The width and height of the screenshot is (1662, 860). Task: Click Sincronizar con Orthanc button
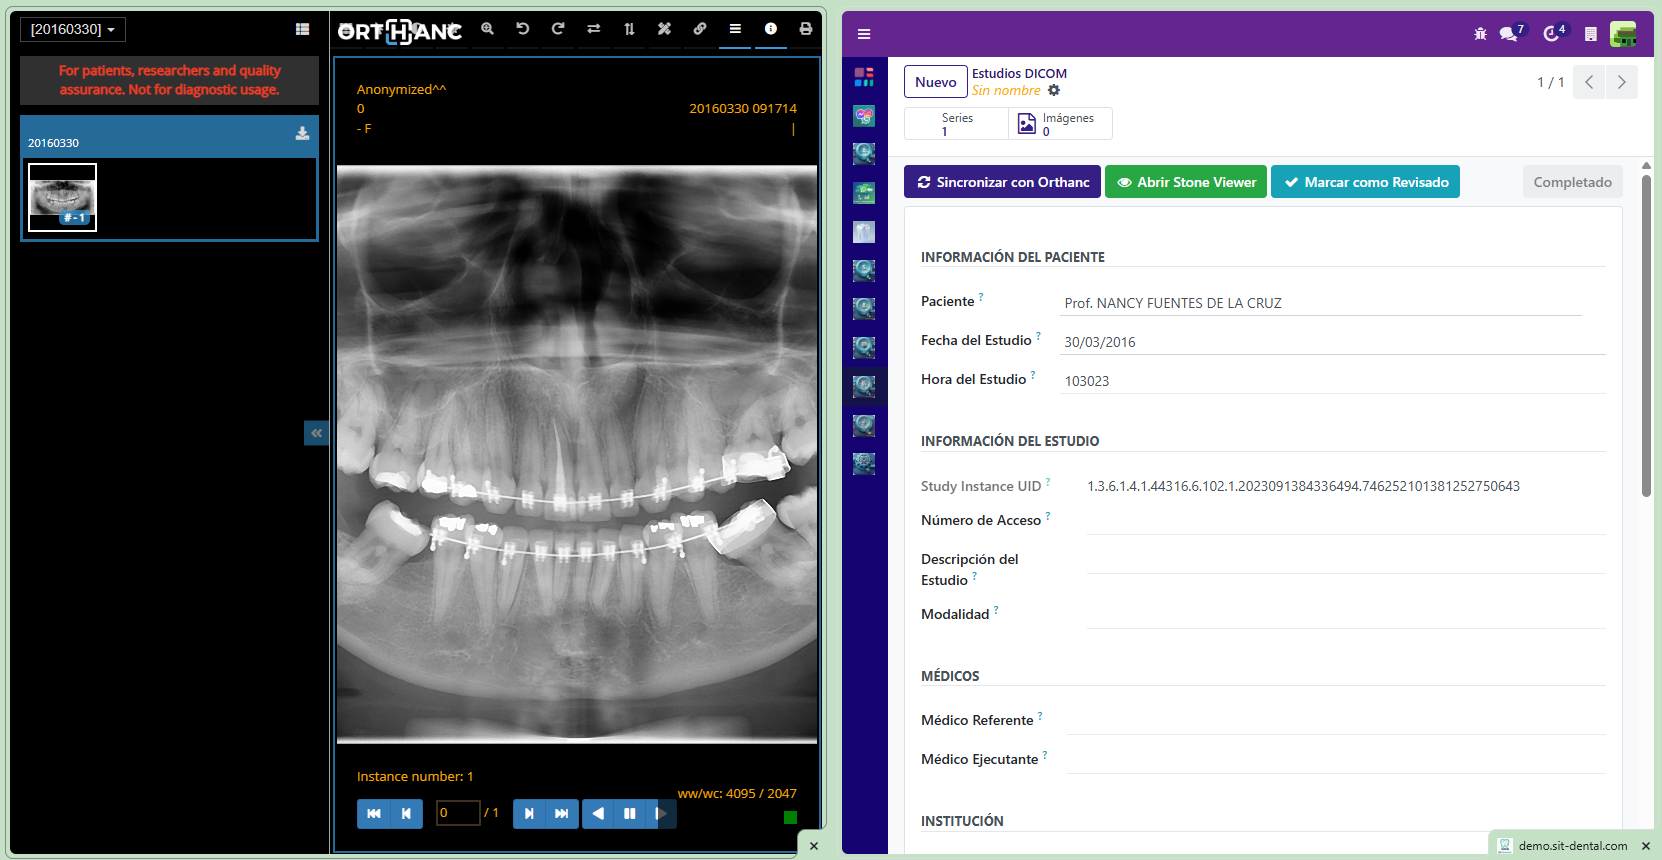(1002, 182)
